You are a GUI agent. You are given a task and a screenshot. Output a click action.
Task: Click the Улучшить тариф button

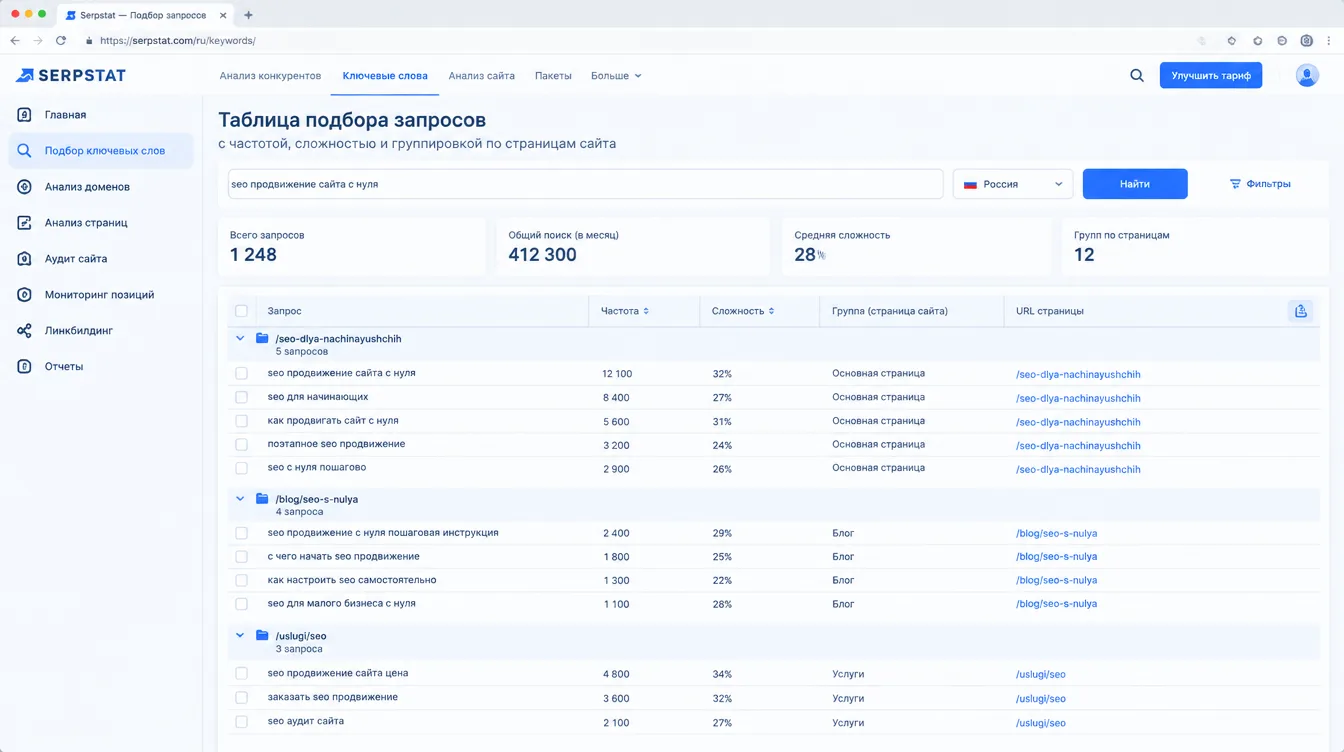(1211, 75)
